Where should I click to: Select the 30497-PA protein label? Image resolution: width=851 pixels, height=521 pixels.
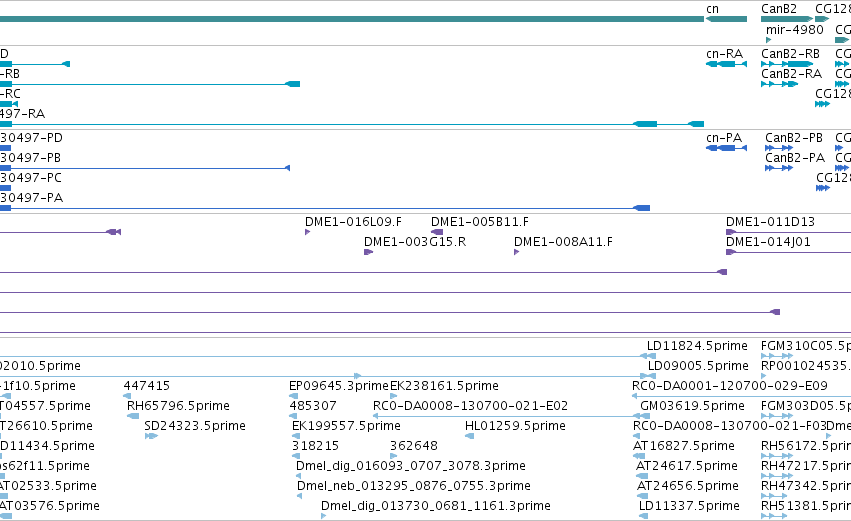(x=31, y=198)
